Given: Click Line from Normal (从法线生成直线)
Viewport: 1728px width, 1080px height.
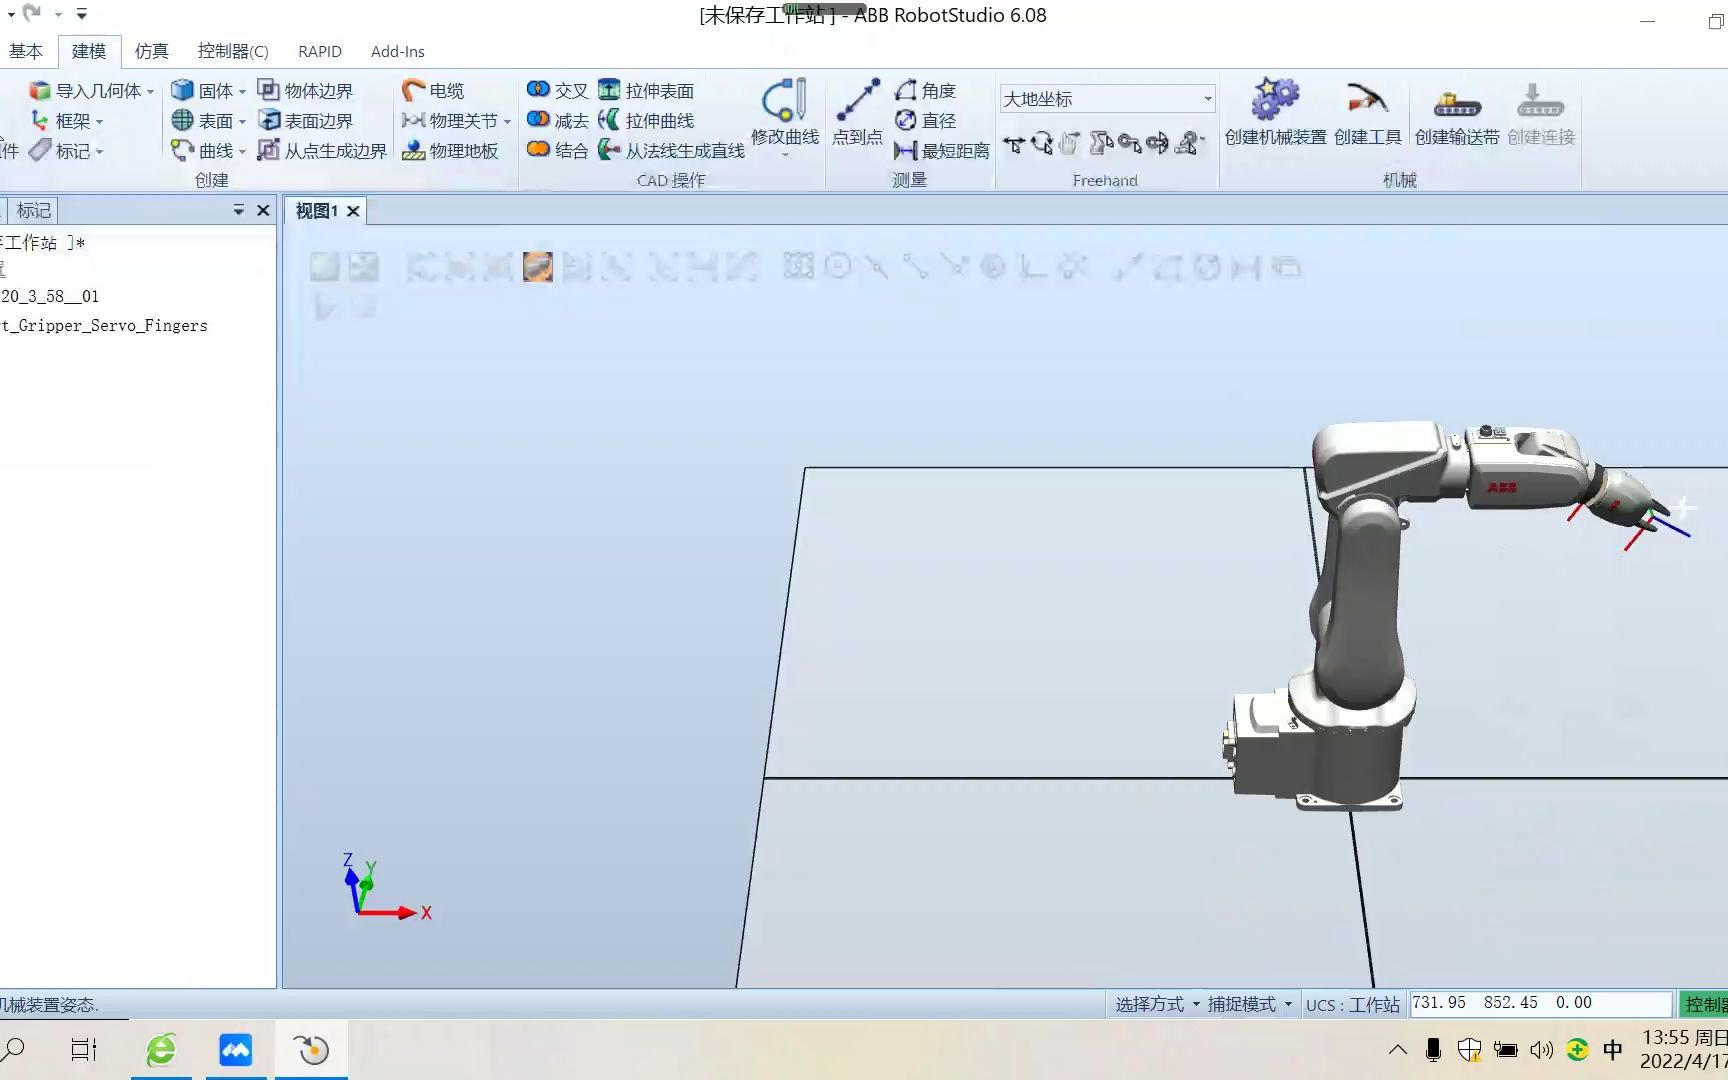Looking at the screenshot, I should pyautogui.click(x=671, y=151).
